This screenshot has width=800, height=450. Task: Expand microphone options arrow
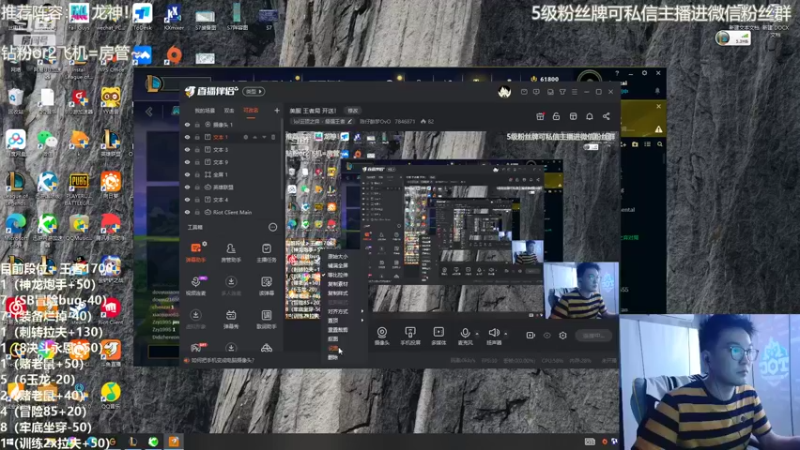(477, 334)
